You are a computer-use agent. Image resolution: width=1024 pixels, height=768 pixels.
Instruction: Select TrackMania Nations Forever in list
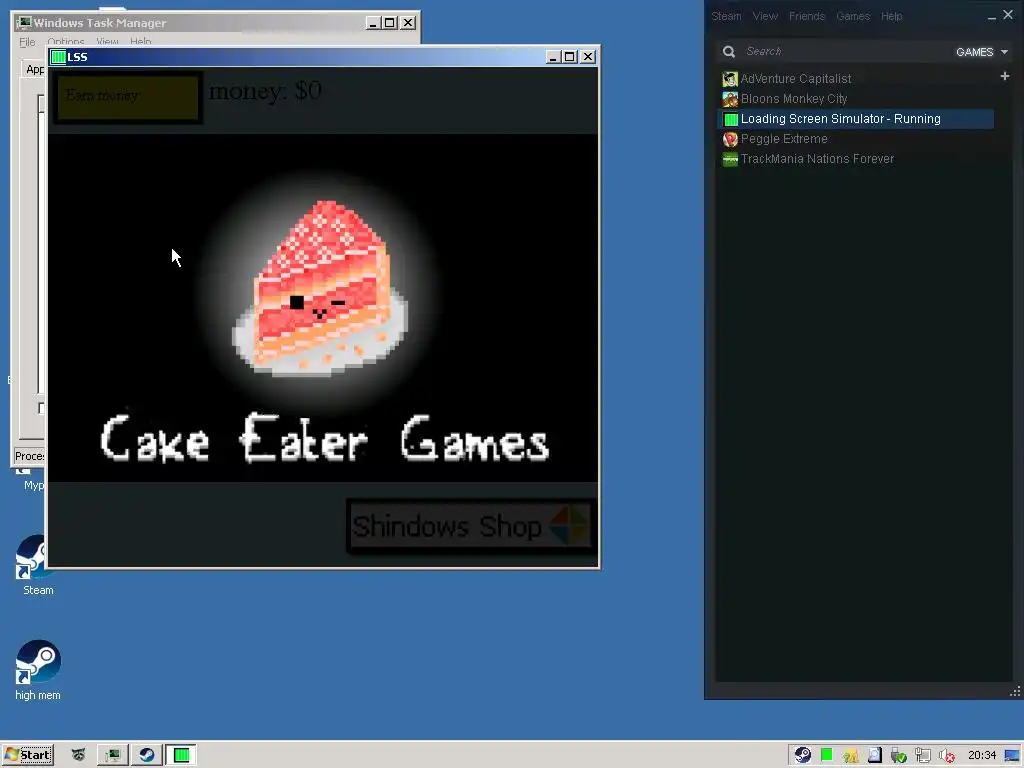(817, 159)
